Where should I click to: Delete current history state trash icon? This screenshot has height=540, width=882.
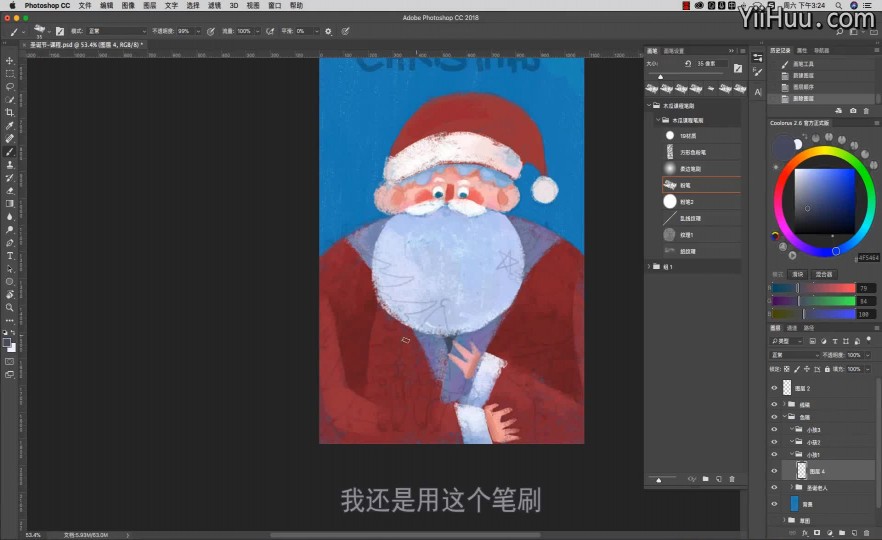point(866,111)
